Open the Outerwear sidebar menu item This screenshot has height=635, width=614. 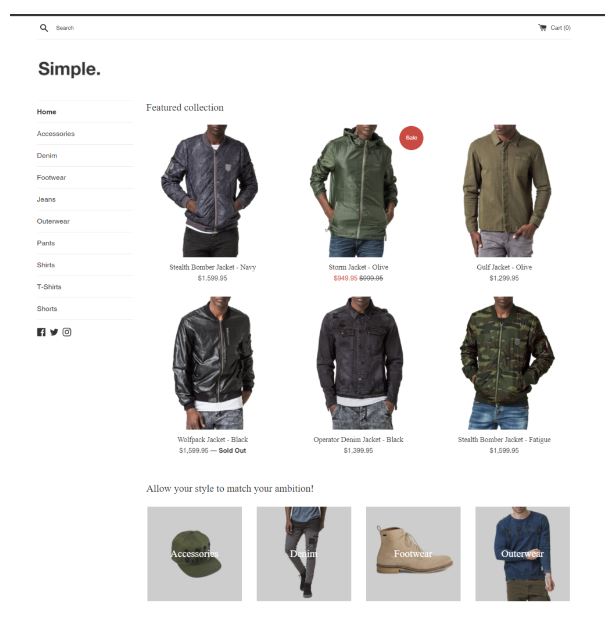(x=53, y=221)
